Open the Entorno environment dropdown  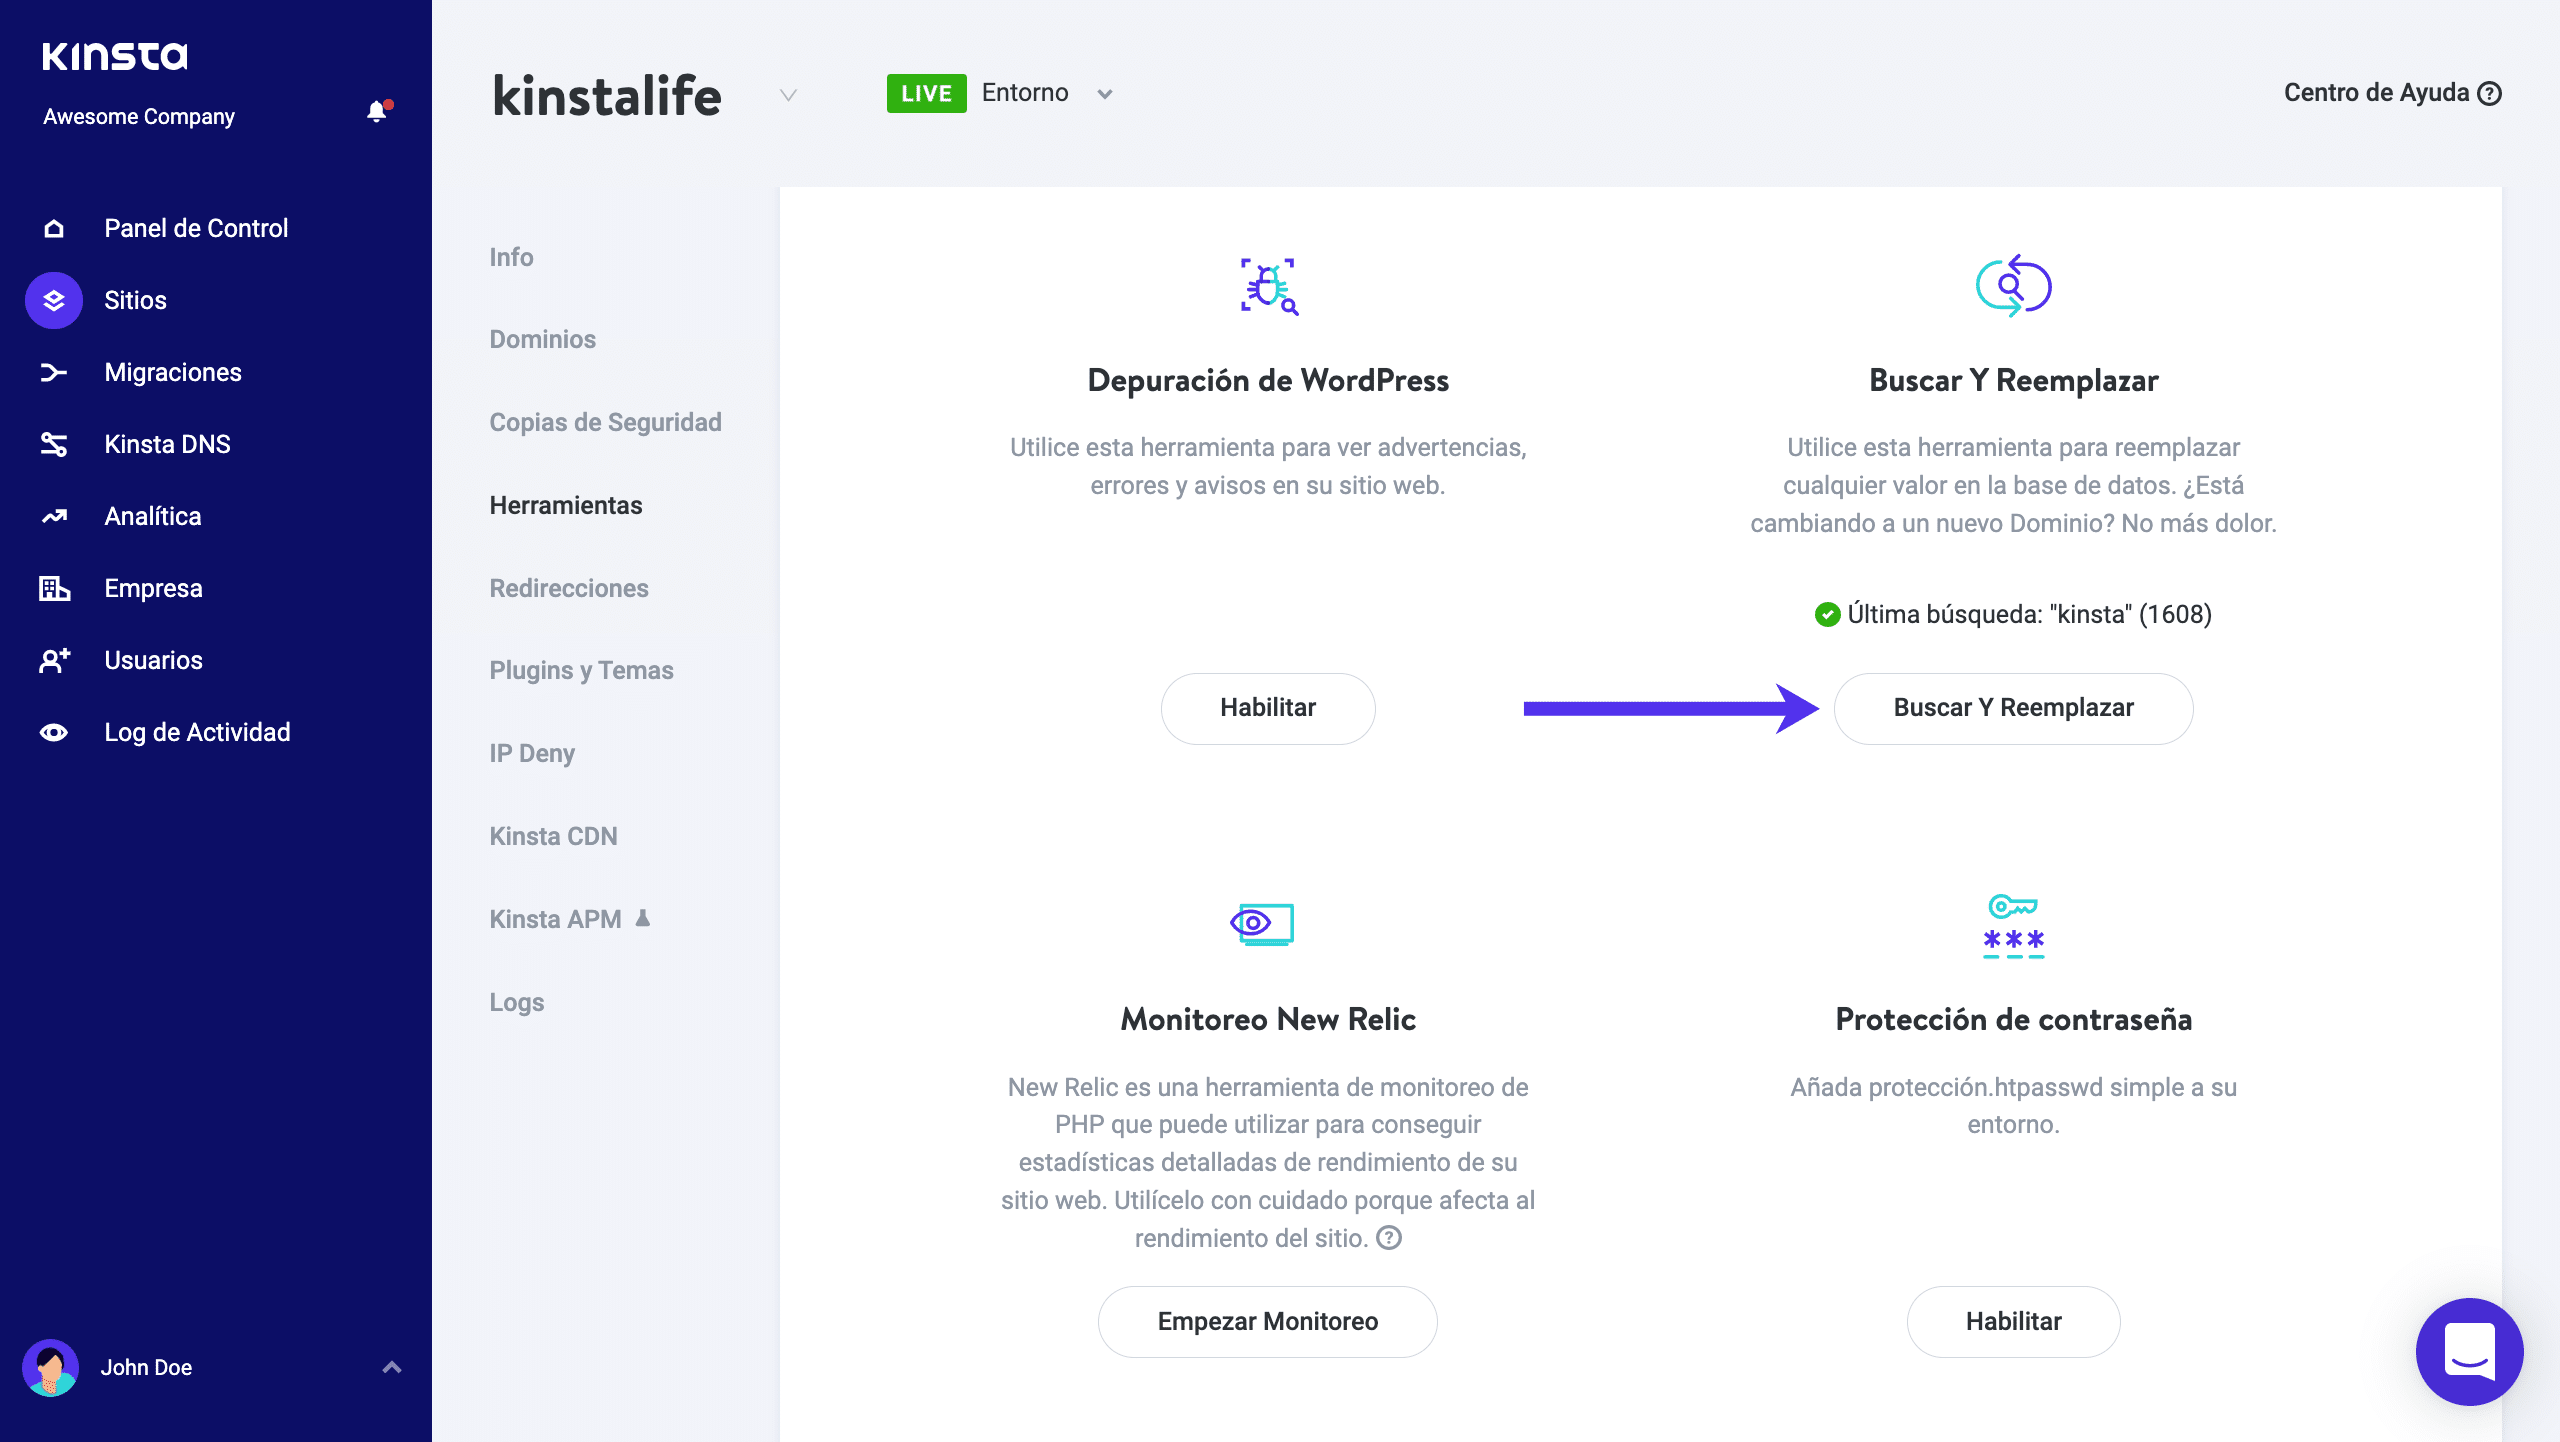click(x=1104, y=94)
